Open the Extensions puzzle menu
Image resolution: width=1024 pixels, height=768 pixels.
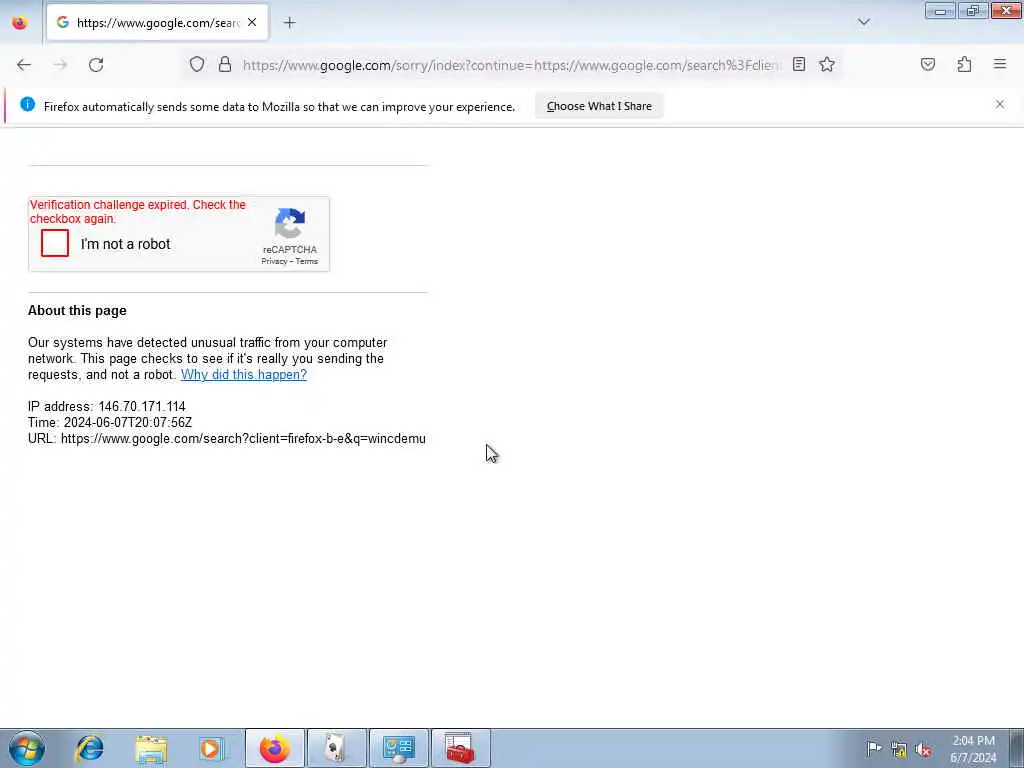(x=964, y=64)
